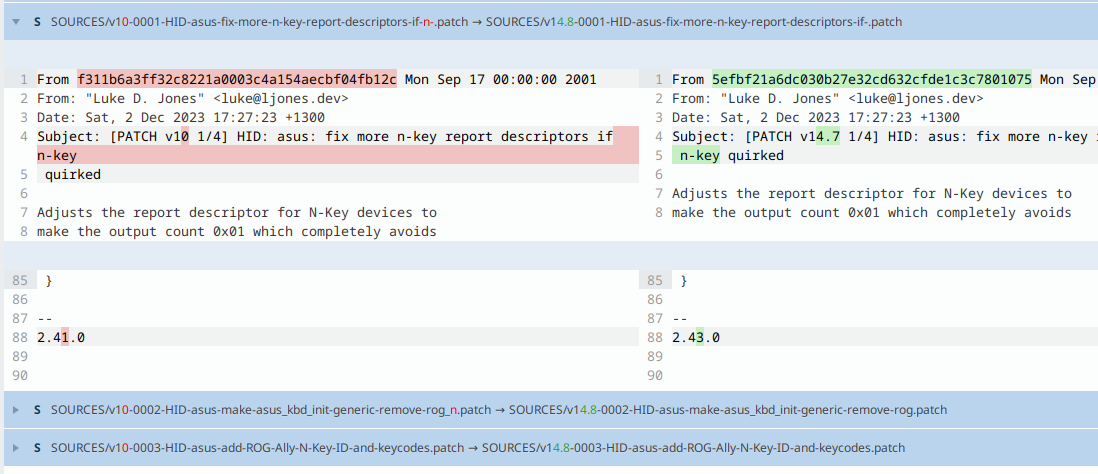Viewport: 1098px width, 474px height.
Task: Click the left pane line number 1
Action: (24, 79)
